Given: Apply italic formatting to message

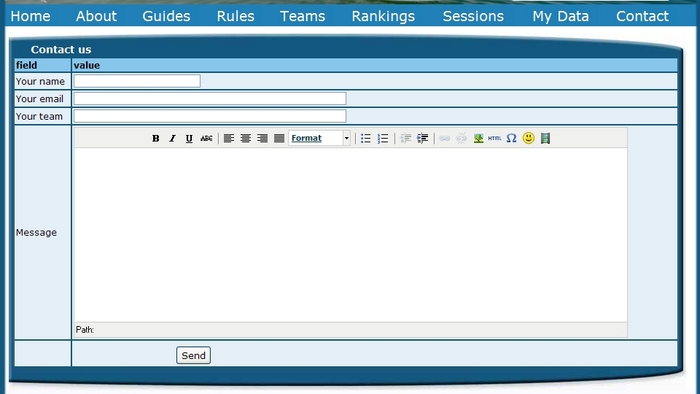Looking at the screenshot, I should pyautogui.click(x=172, y=138).
